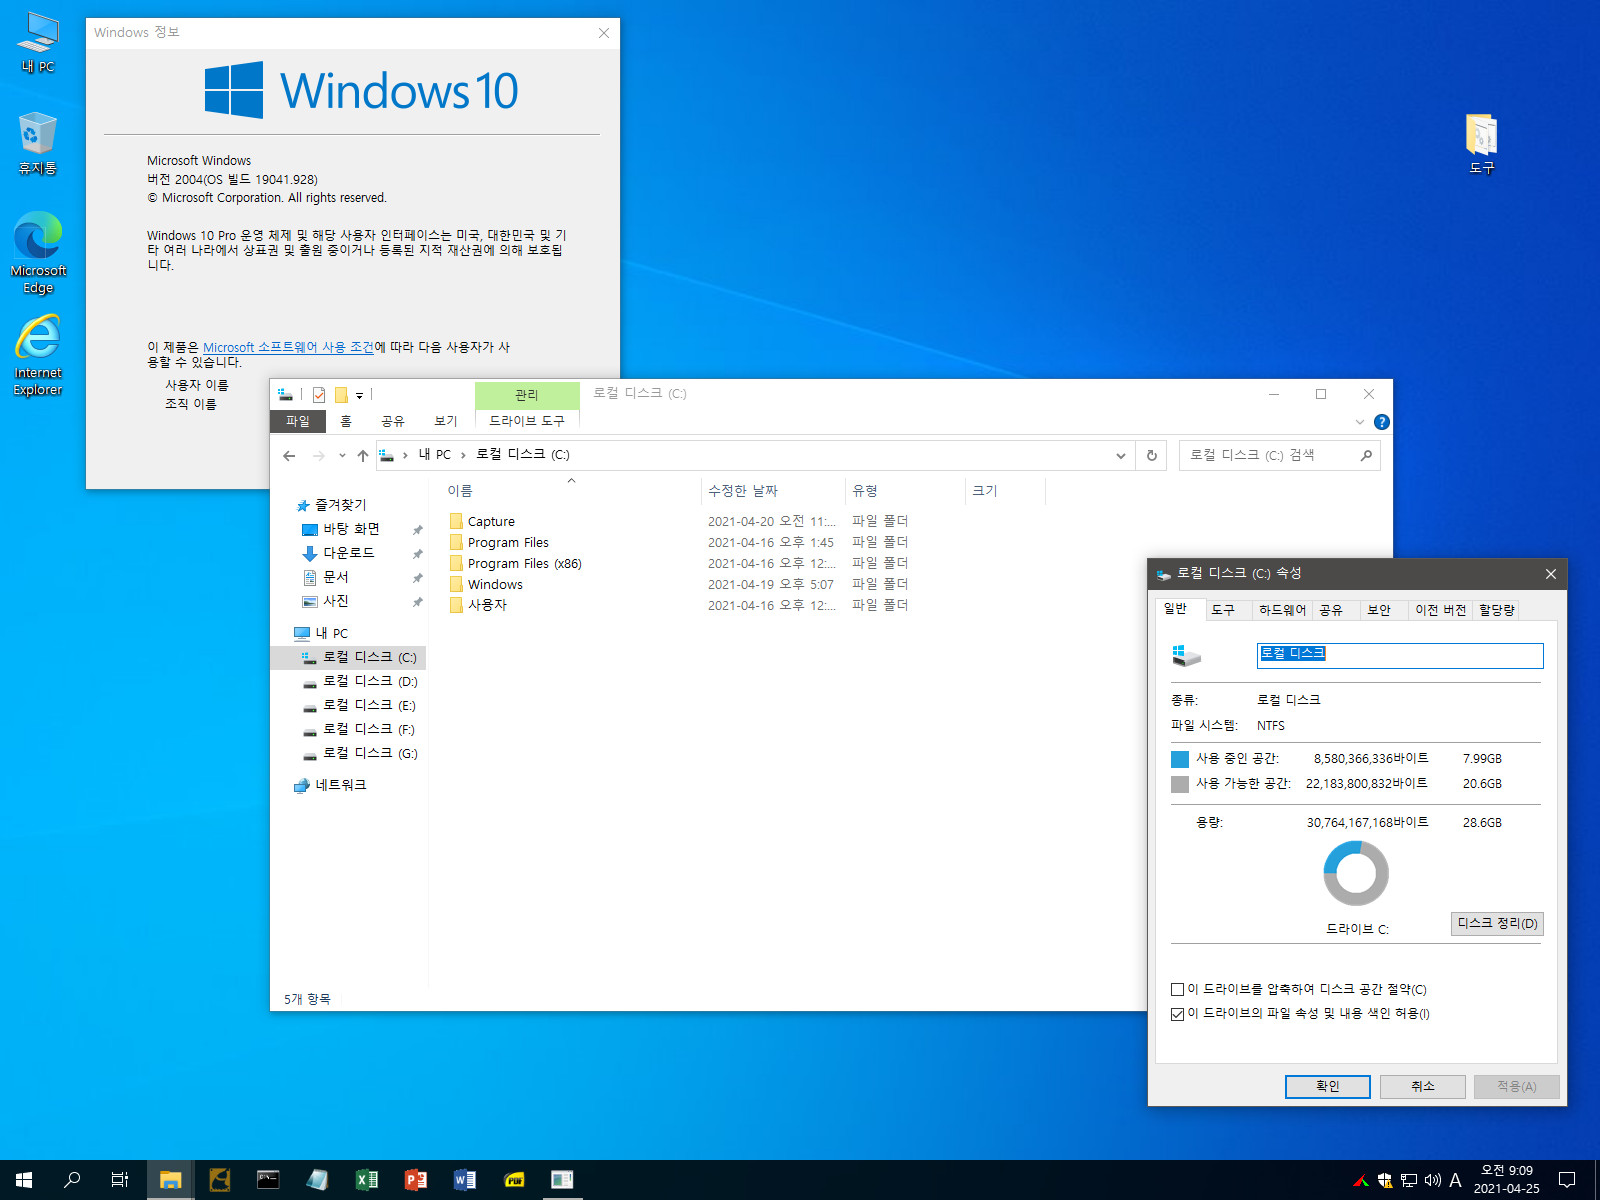
Task: Select the Program Files (x86) folder
Action: tap(516, 563)
